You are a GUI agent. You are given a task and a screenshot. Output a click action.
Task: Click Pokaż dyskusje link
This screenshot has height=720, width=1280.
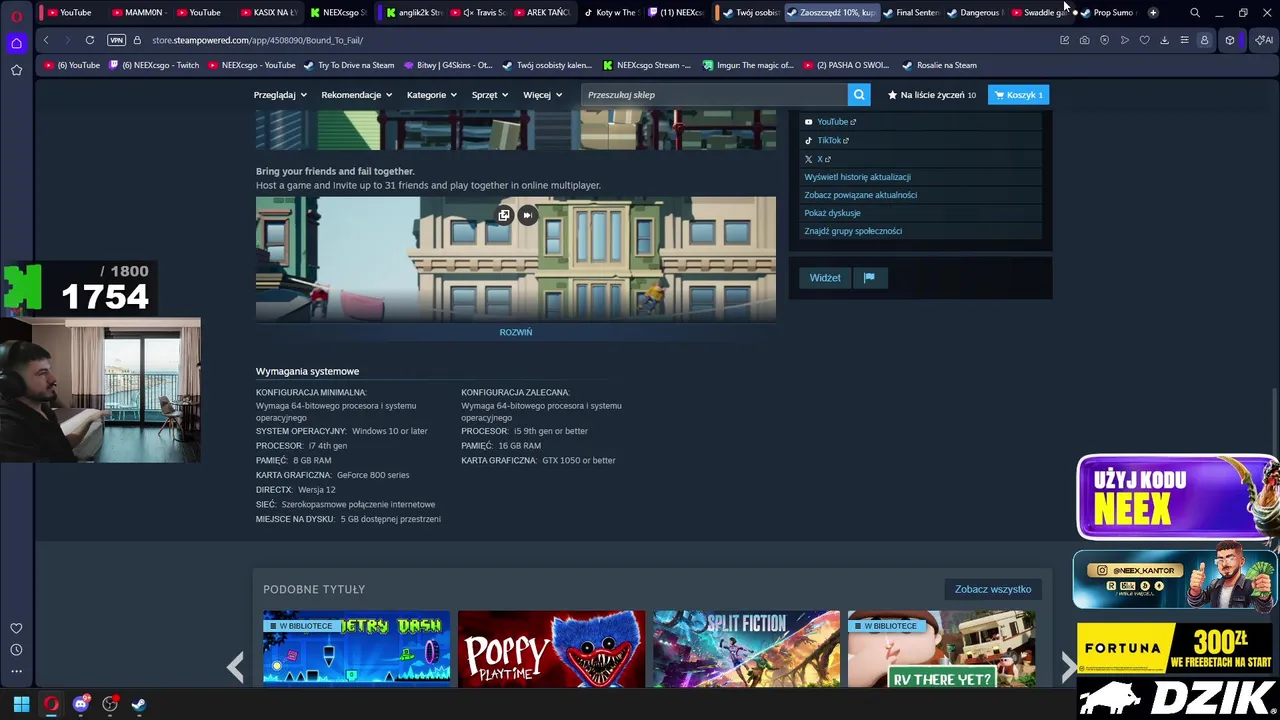click(832, 213)
